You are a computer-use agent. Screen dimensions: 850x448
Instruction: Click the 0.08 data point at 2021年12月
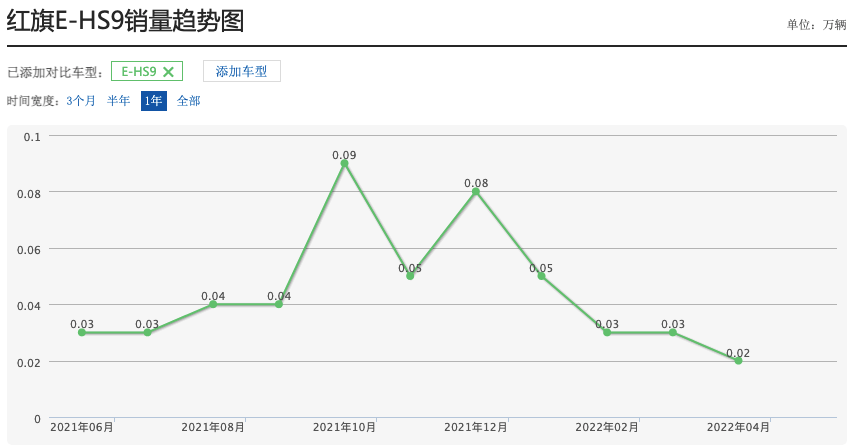(x=475, y=191)
